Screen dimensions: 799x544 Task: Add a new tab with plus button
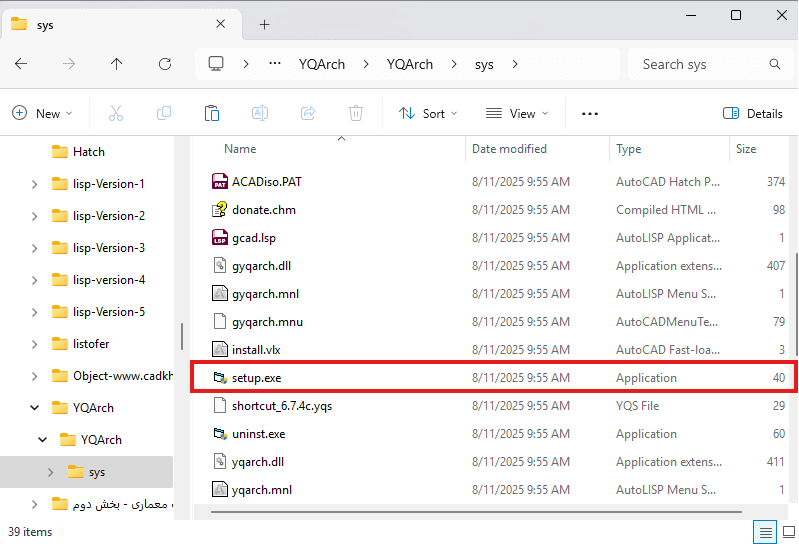tap(264, 24)
